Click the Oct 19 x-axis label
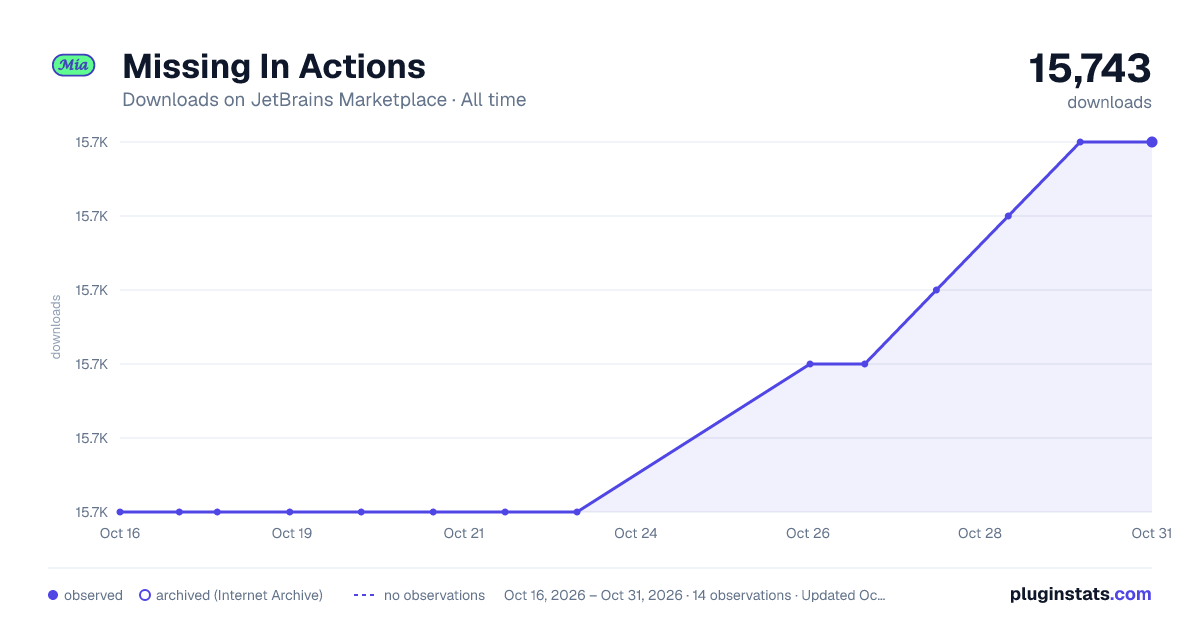 (x=292, y=533)
